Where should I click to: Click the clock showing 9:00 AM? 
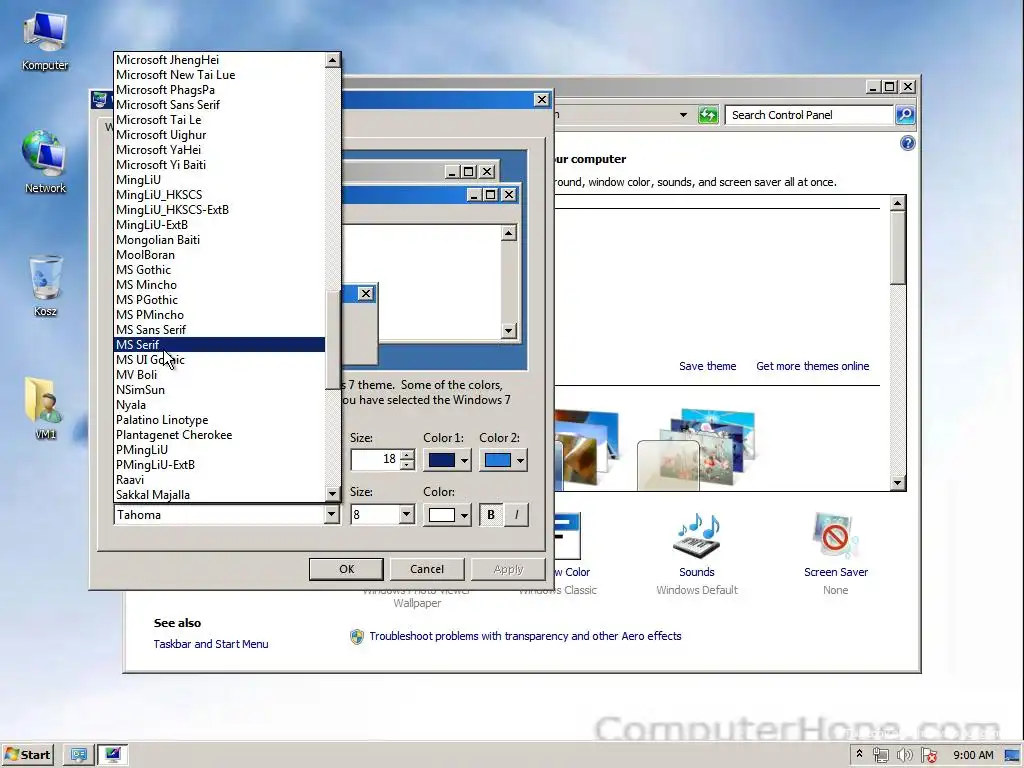(x=973, y=755)
